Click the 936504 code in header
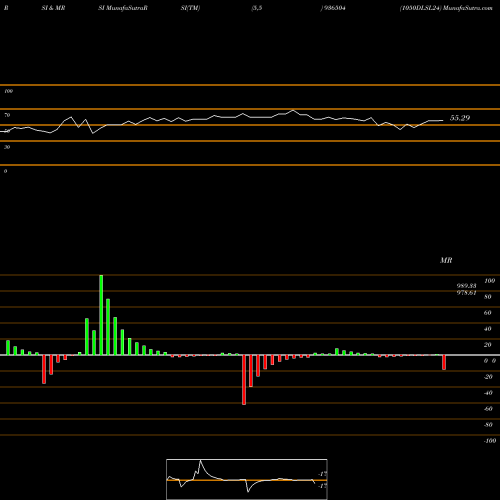The width and height of the screenshot is (500, 500). click(334, 8)
